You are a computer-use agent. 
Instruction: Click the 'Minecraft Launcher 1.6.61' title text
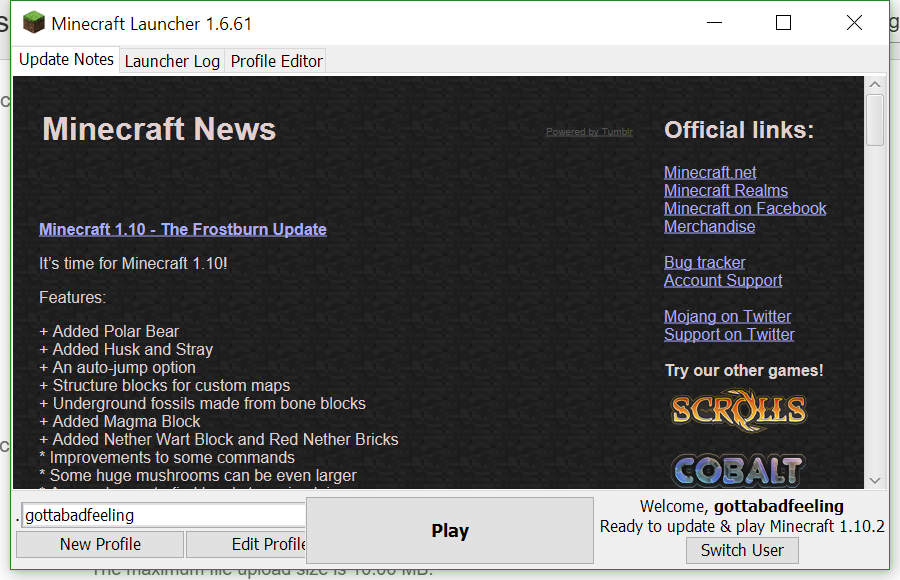pos(152,24)
